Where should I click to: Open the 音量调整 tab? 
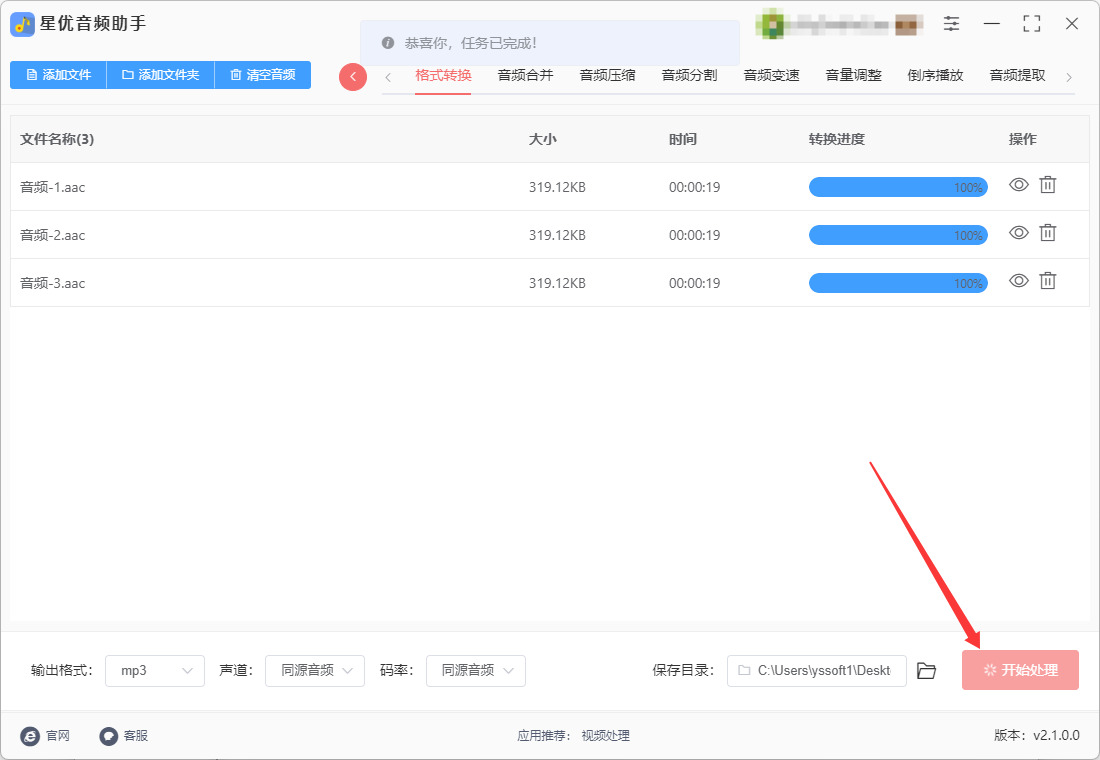tap(854, 75)
